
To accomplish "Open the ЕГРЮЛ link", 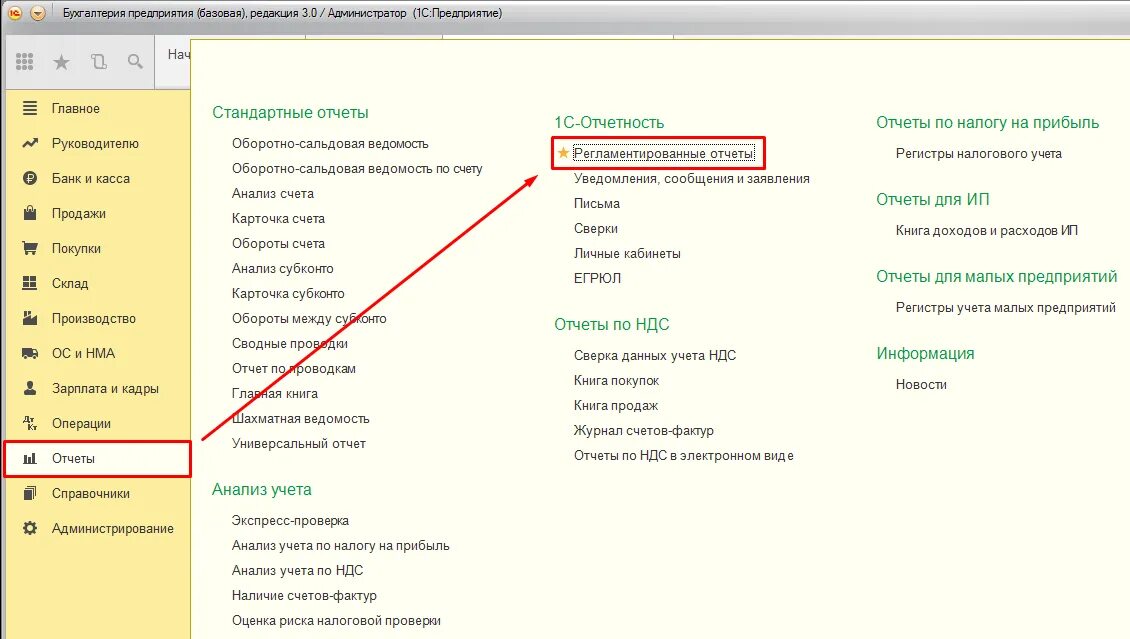I will pyautogui.click(x=597, y=278).
